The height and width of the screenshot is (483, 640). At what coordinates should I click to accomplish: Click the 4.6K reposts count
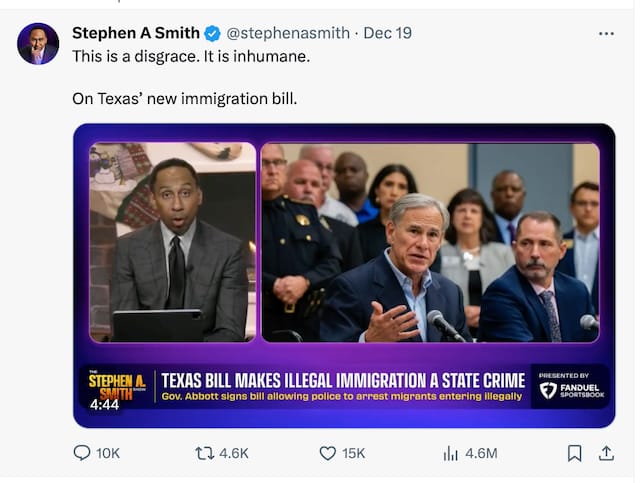tap(233, 453)
